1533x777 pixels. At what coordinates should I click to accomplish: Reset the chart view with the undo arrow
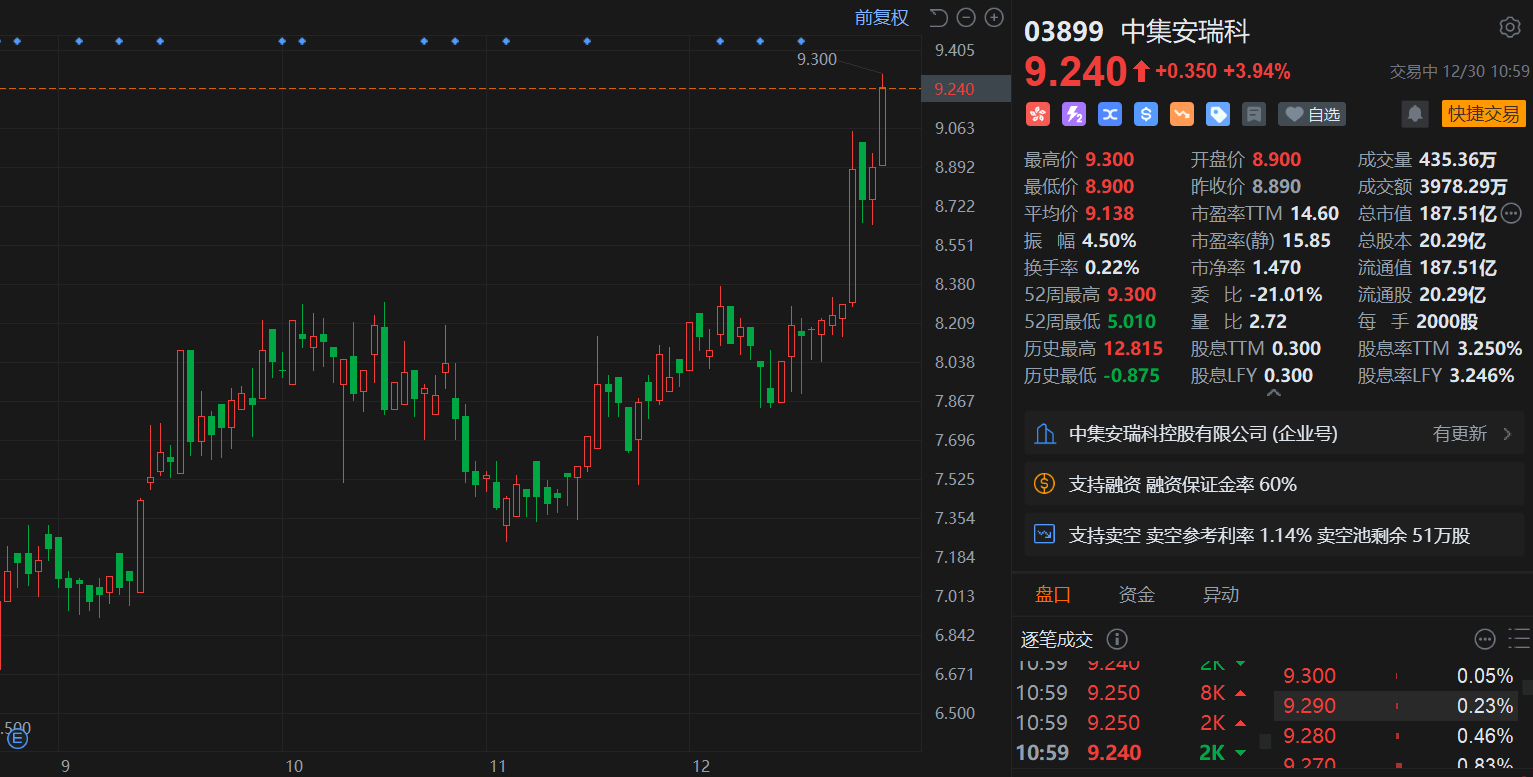click(938, 17)
